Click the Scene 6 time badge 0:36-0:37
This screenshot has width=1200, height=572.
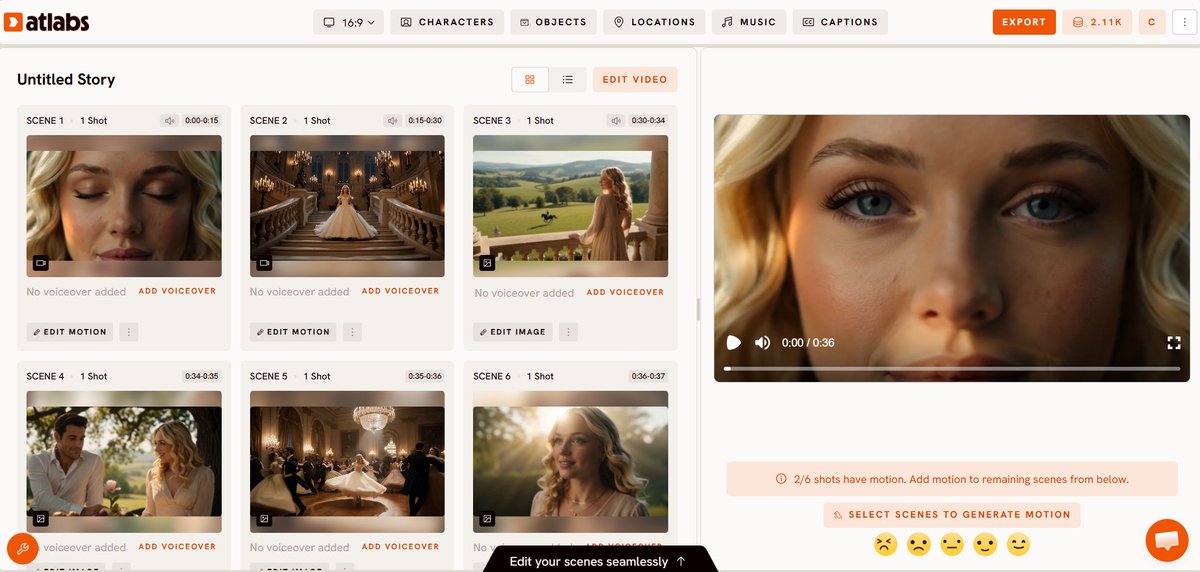pyautogui.click(x=649, y=377)
